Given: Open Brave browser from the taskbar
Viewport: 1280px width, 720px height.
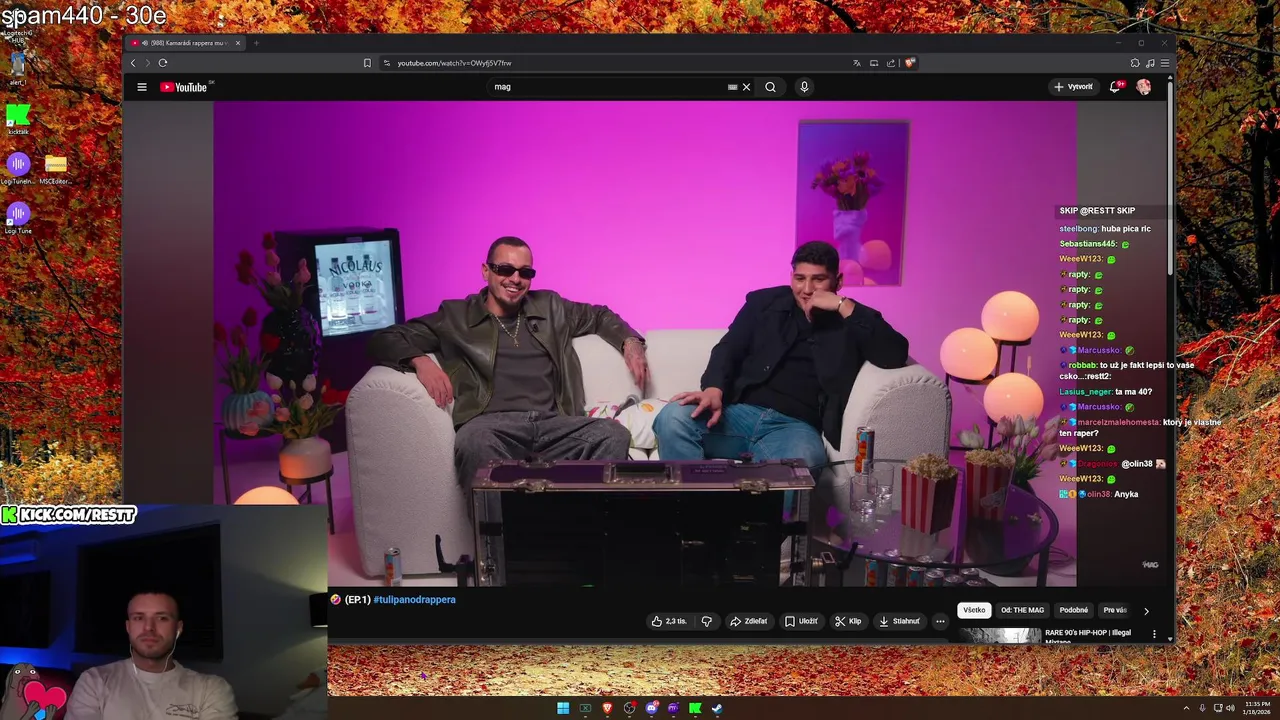Looking at the screenshot, I should [607, 708].
